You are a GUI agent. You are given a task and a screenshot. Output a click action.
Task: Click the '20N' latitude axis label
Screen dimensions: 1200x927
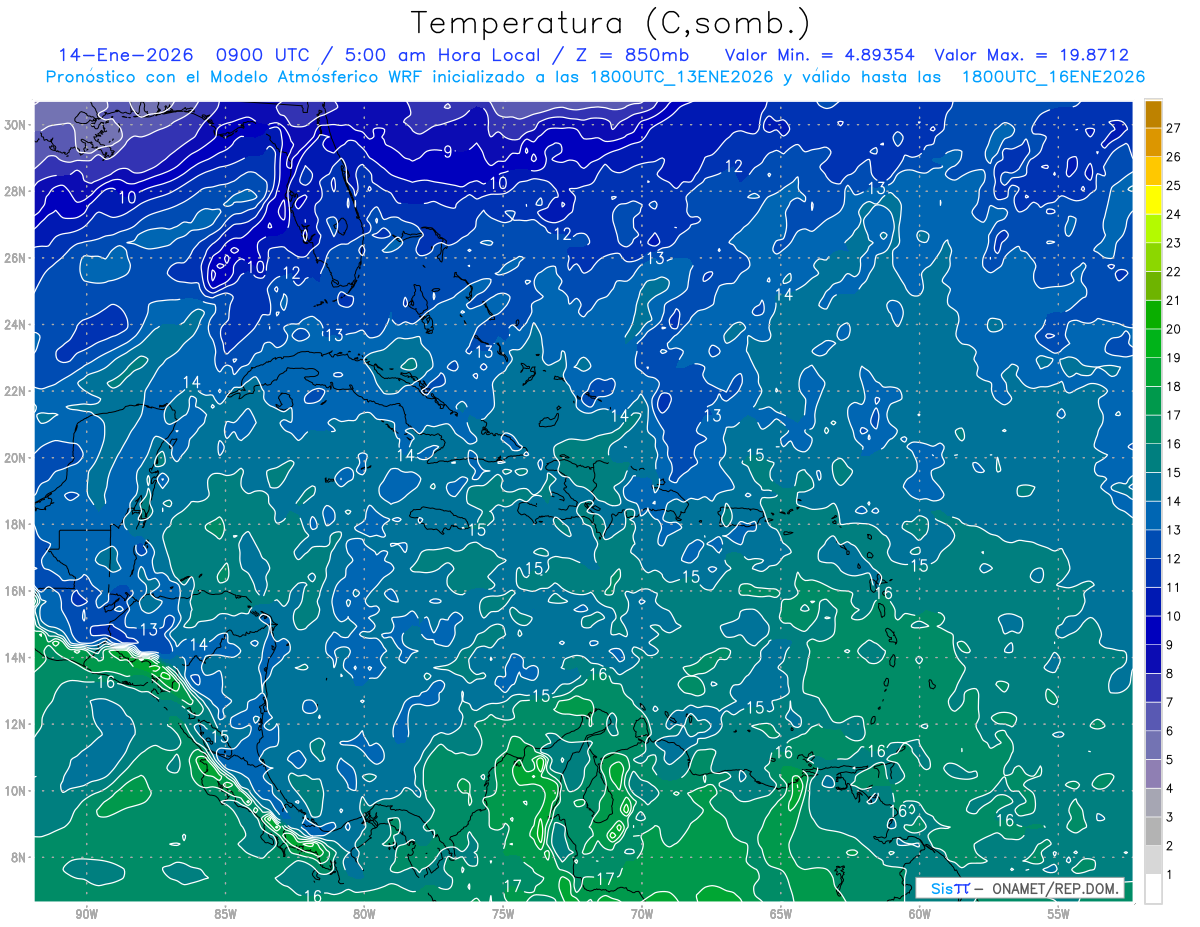pos(17,458)
